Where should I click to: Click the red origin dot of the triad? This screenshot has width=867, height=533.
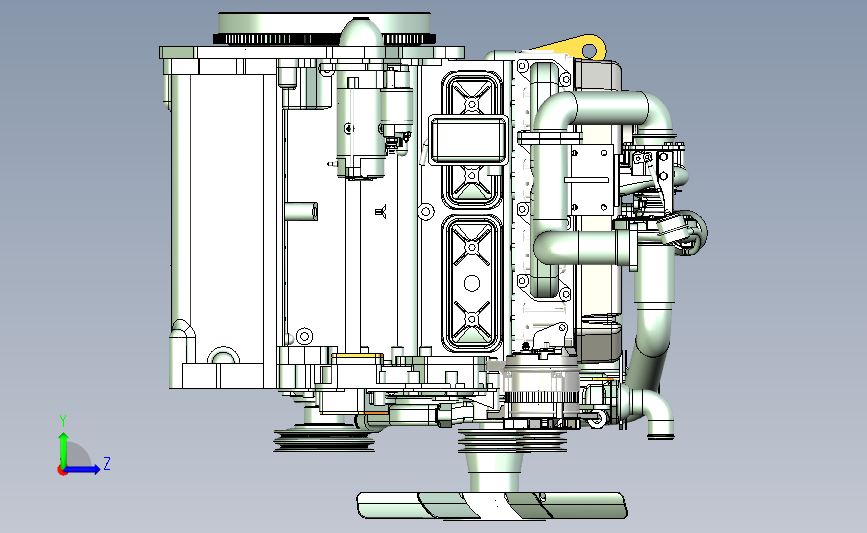tap(62, 471)
